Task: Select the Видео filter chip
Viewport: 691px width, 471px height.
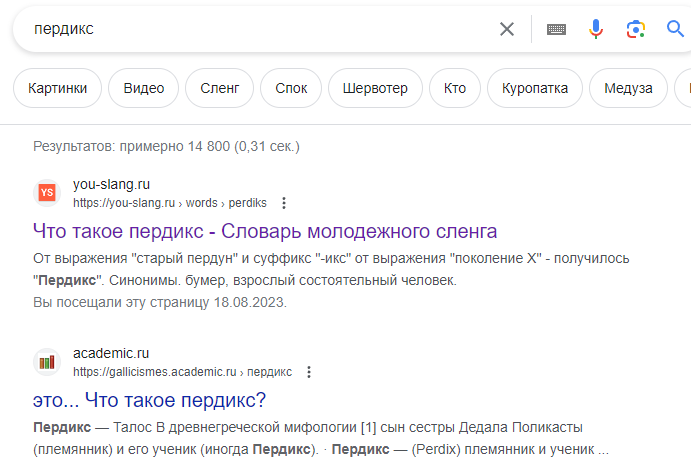Action: tap(144, 88)
